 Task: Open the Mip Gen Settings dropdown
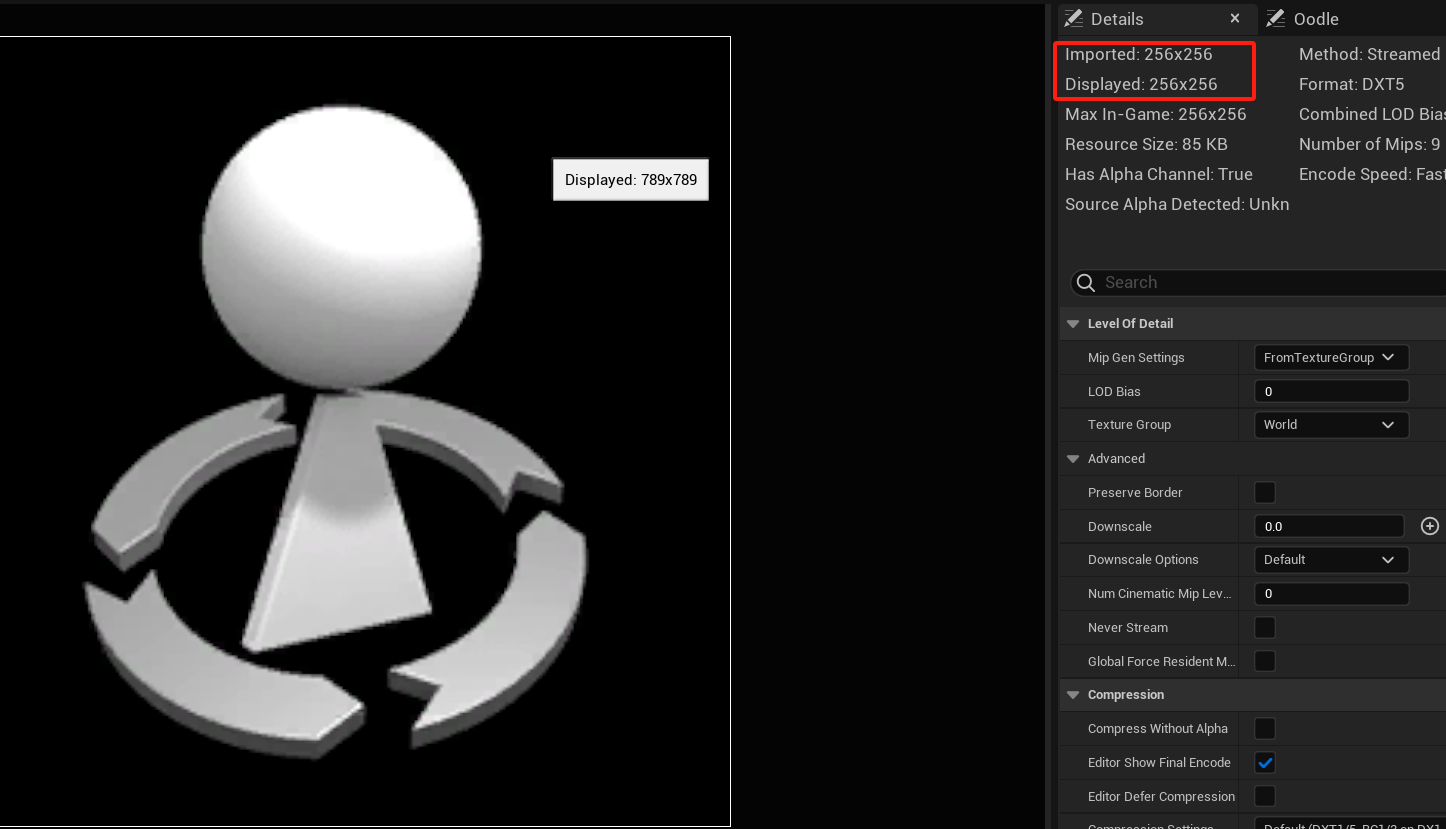click(x=1331, y=358)
